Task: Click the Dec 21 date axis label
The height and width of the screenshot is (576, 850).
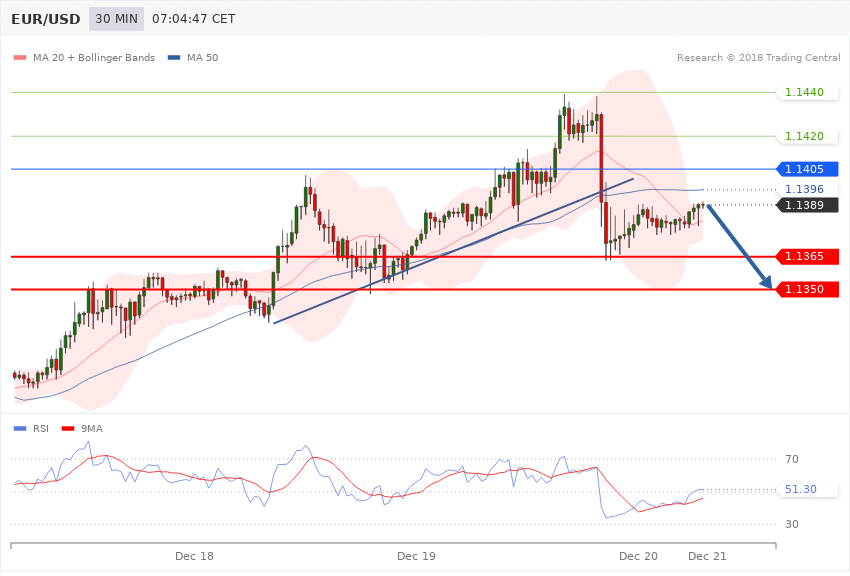Action: [707, 556]
